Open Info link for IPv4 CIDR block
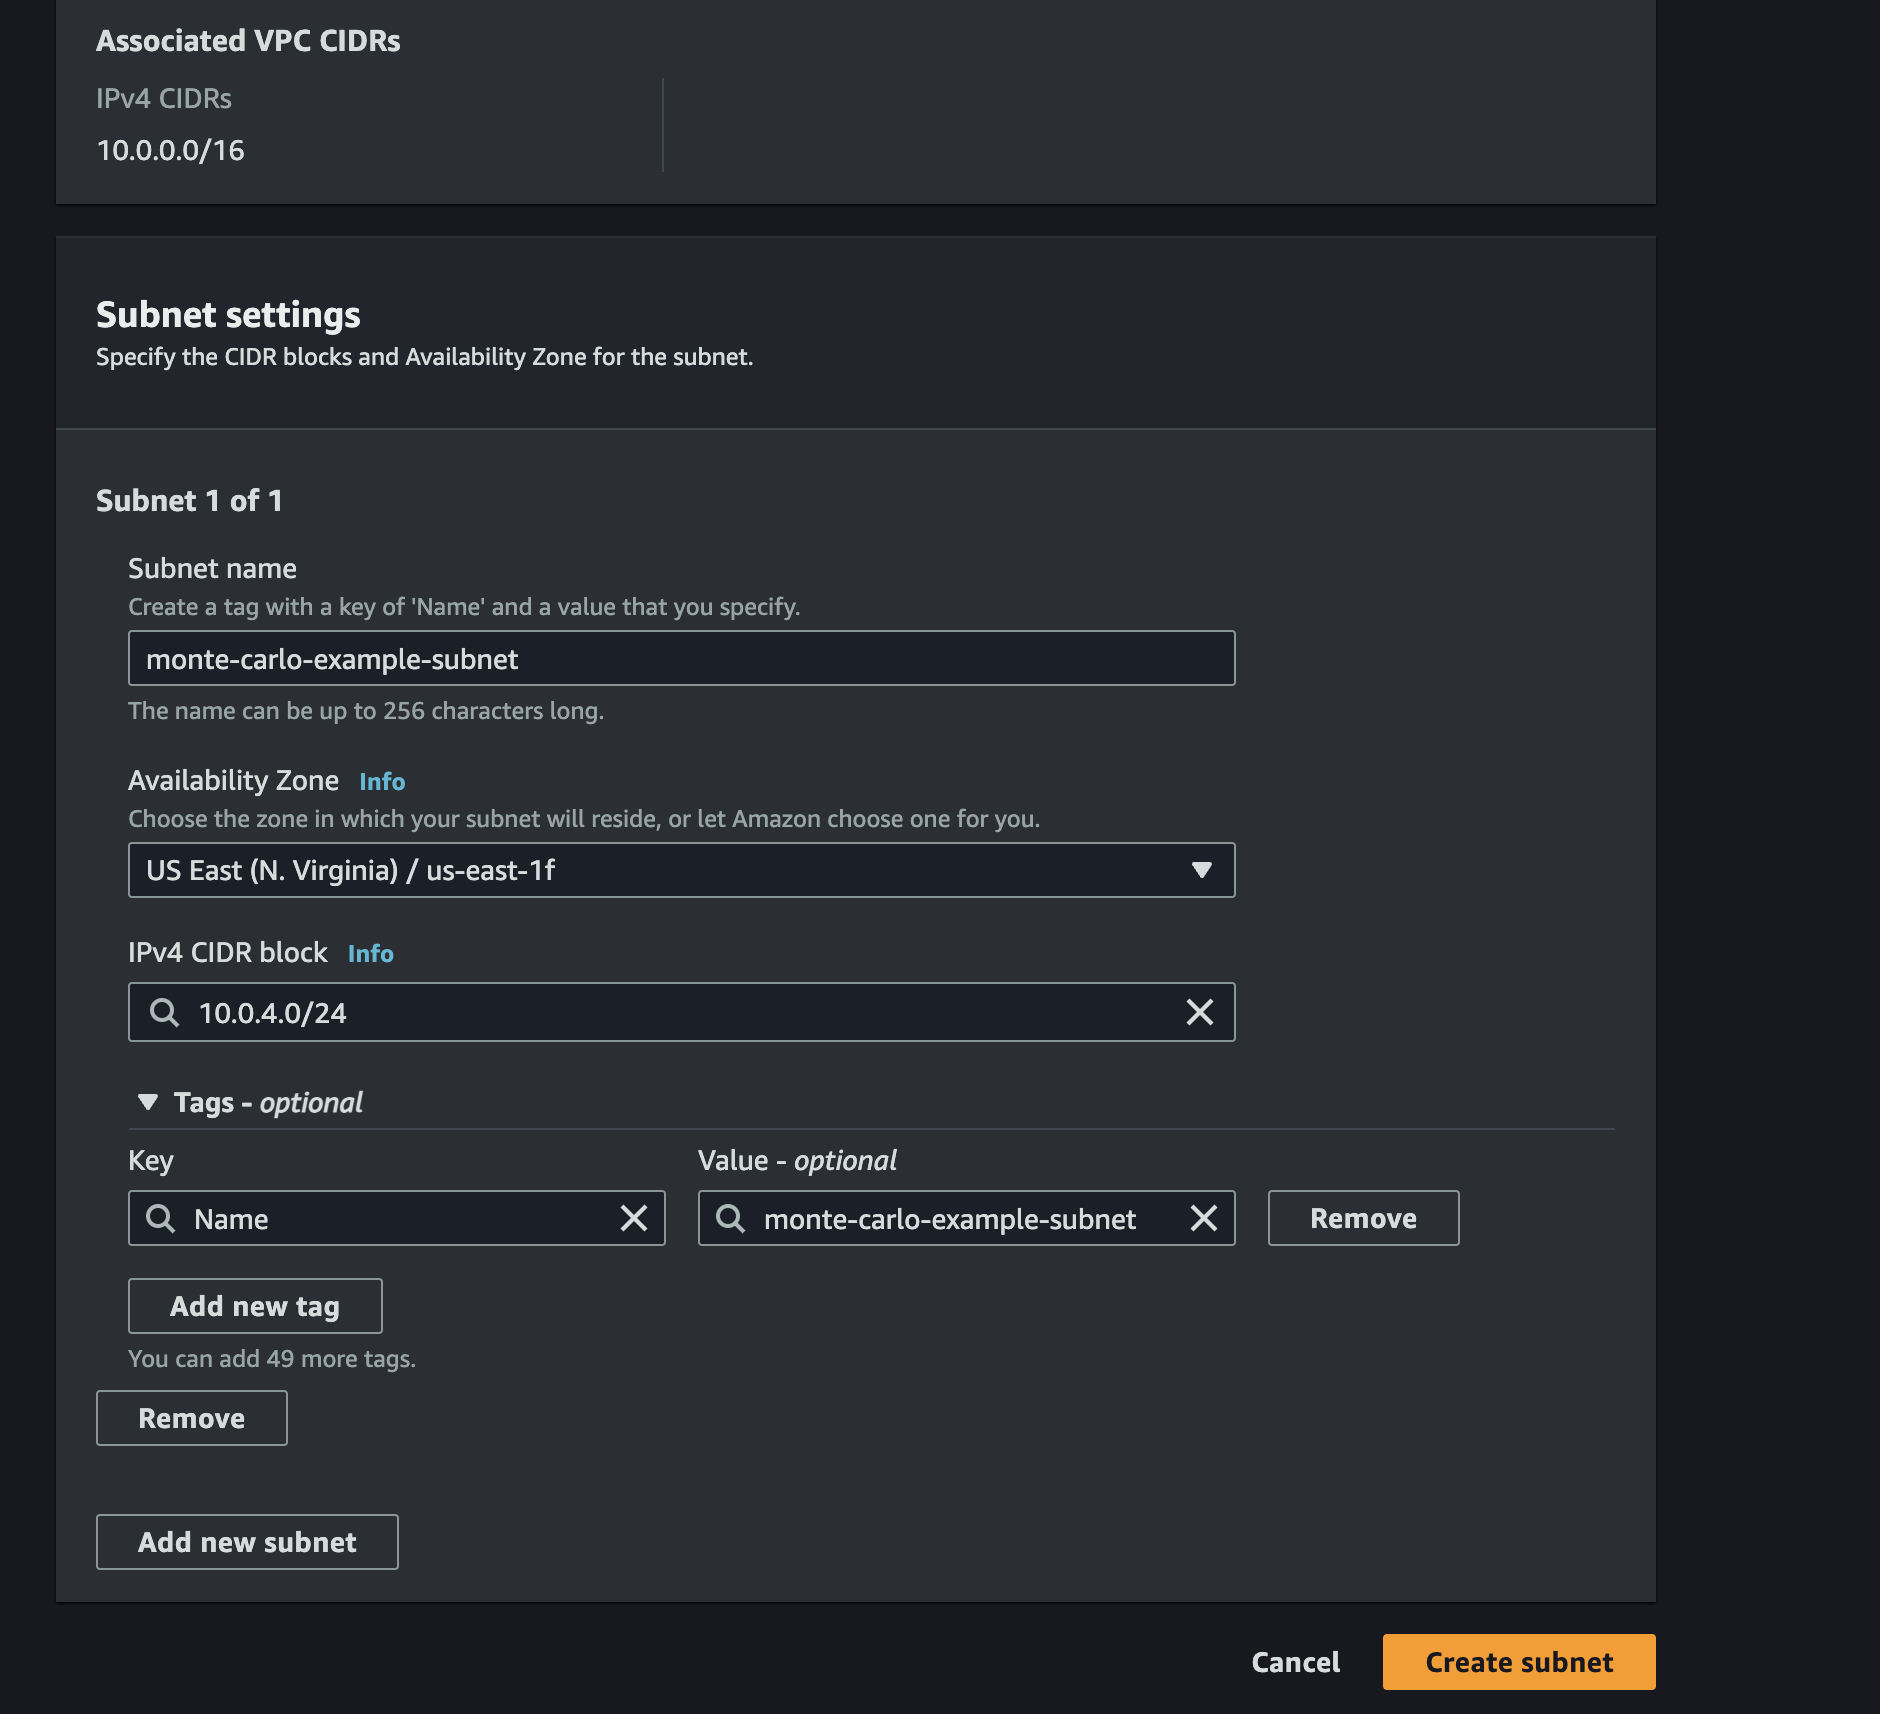This screenshot has width=1880, height=1714. (370, 954)
